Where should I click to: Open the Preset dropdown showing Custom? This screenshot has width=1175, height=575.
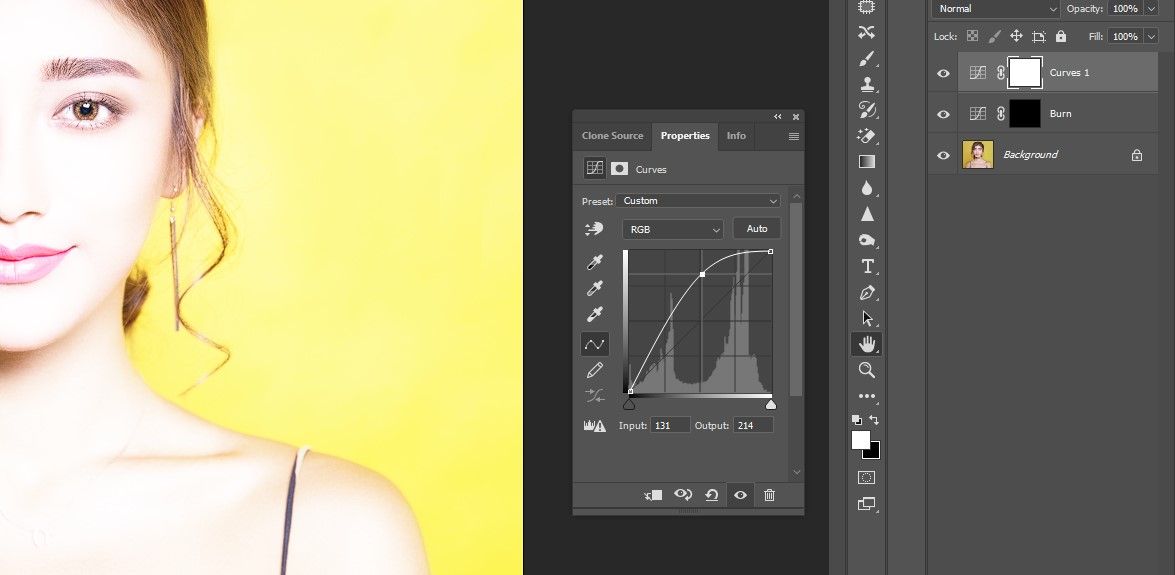click(698, 201)
